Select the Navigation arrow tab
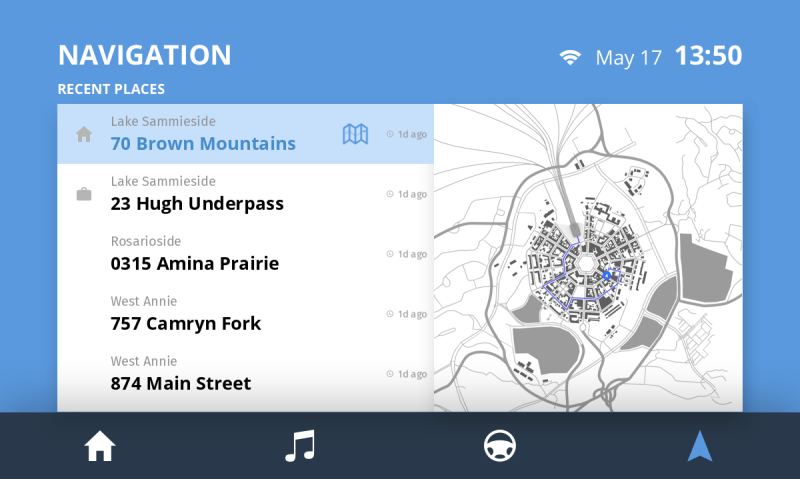Viewport: 800px width, 479px height. 700,446
